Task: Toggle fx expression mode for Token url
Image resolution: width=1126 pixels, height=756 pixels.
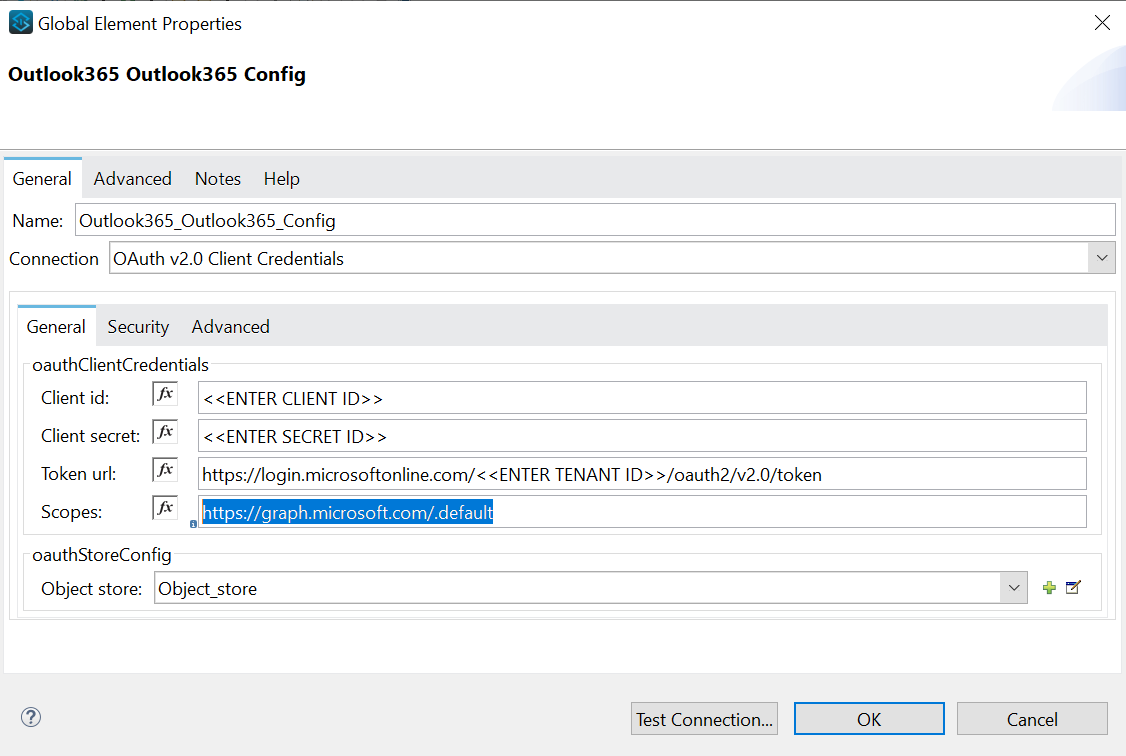Action: 165,470
